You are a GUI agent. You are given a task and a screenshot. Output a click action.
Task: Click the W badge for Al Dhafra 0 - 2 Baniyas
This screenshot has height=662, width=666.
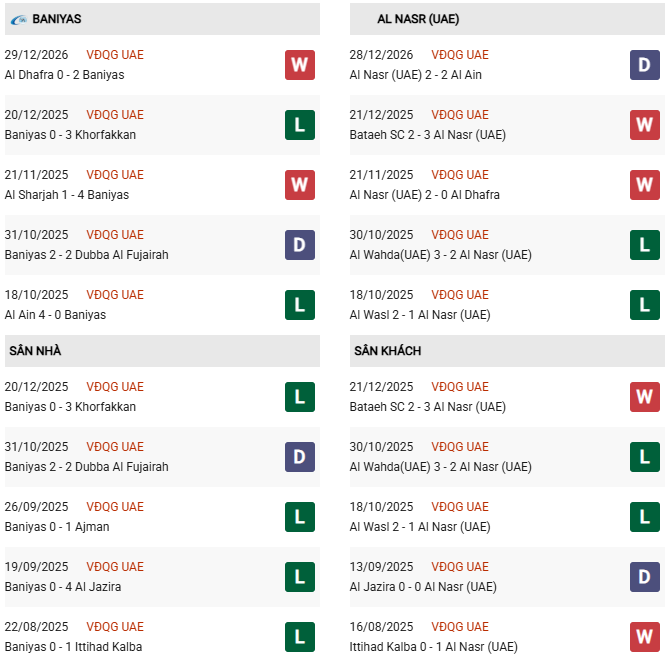click(299, 65)
